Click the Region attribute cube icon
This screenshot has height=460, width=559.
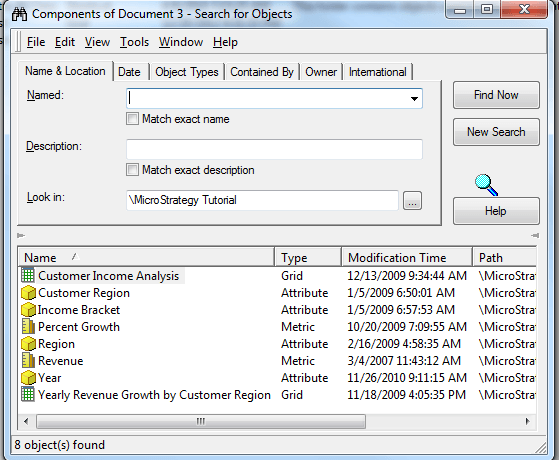(x=28, y=344)
